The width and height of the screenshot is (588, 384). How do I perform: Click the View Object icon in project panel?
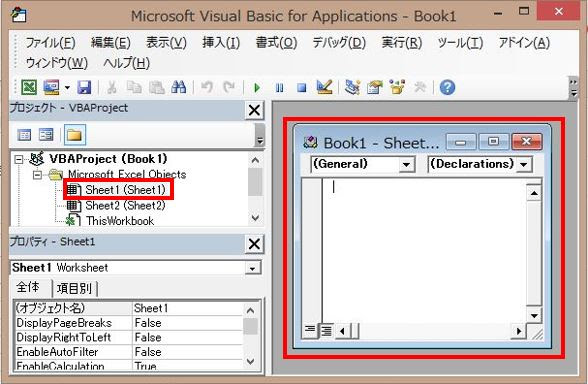coord(46,135)
